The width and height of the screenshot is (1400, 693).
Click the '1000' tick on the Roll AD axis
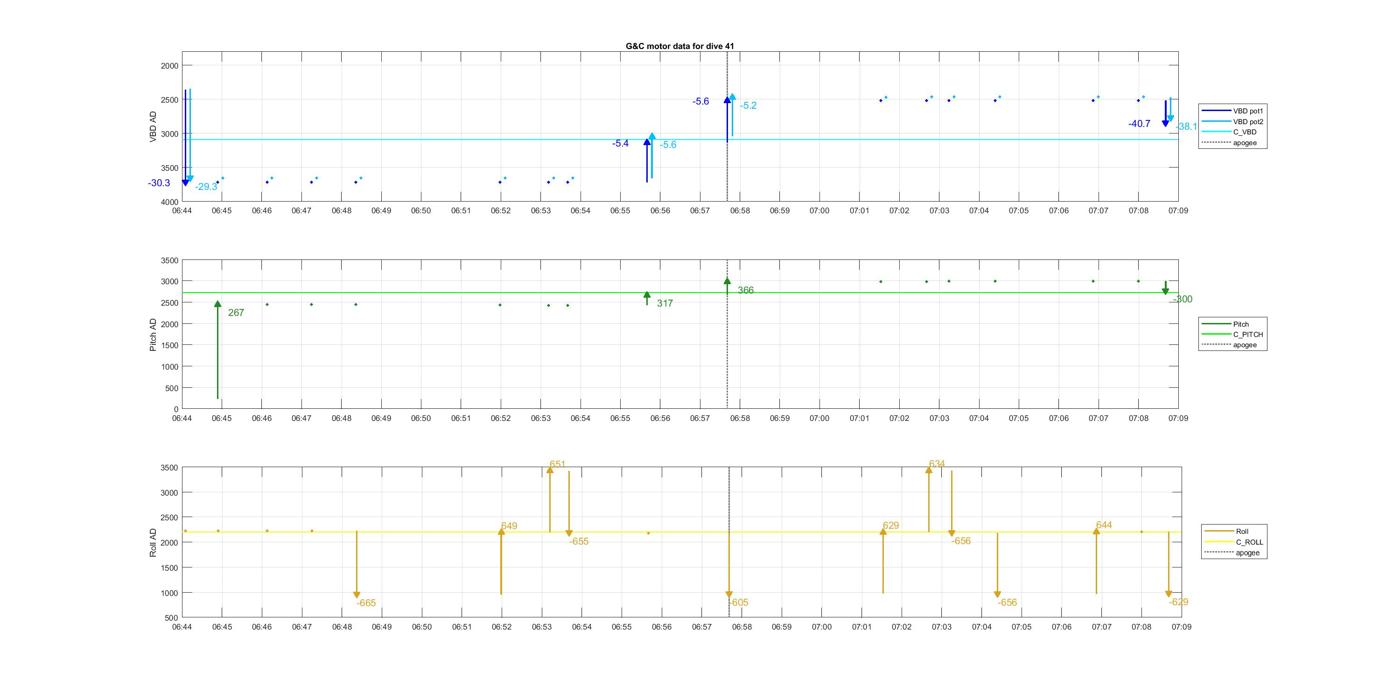169,593
